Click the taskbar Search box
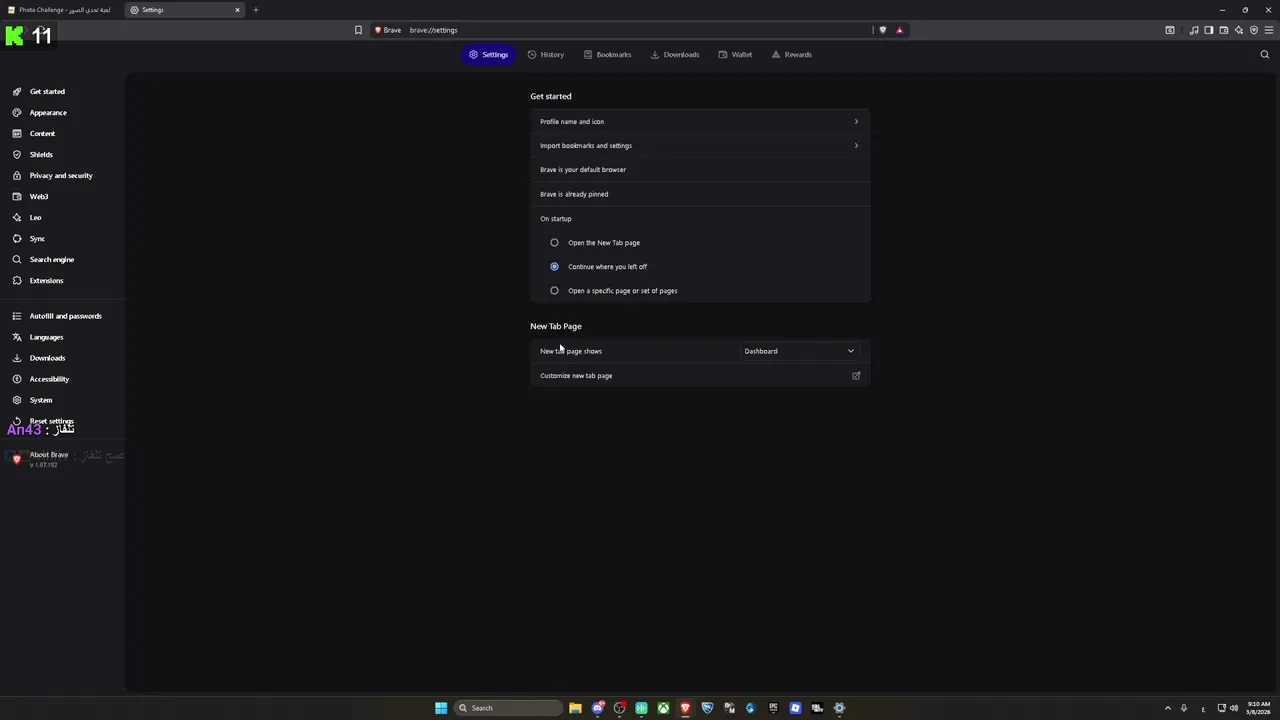This screenshot has height=720, width=1280. (508, 708)
